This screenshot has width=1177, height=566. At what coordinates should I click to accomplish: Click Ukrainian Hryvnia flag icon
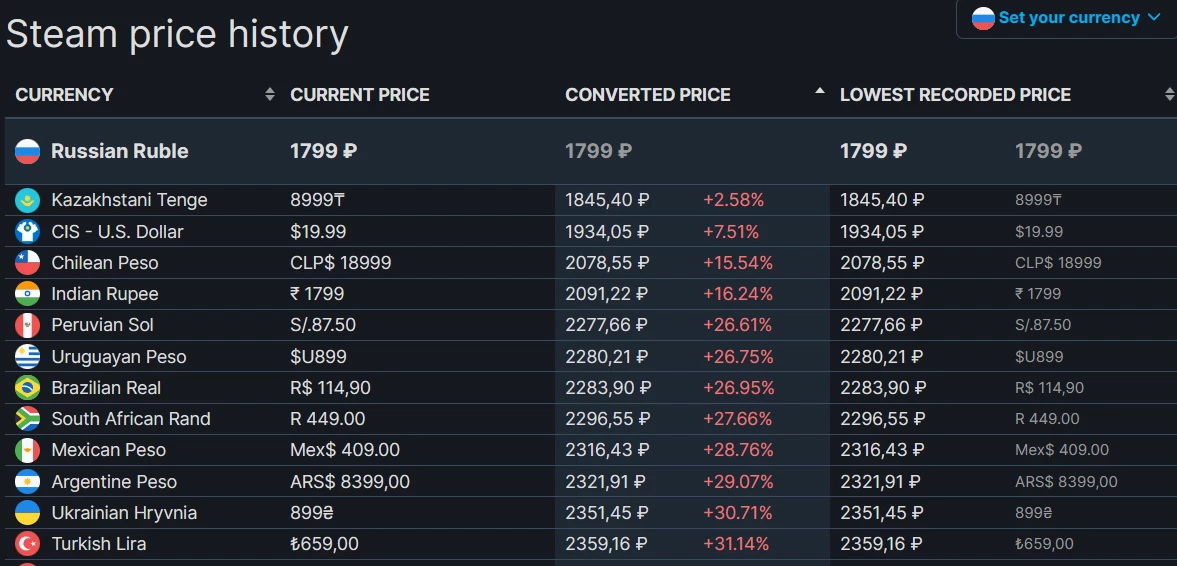(x=28, y=513)
